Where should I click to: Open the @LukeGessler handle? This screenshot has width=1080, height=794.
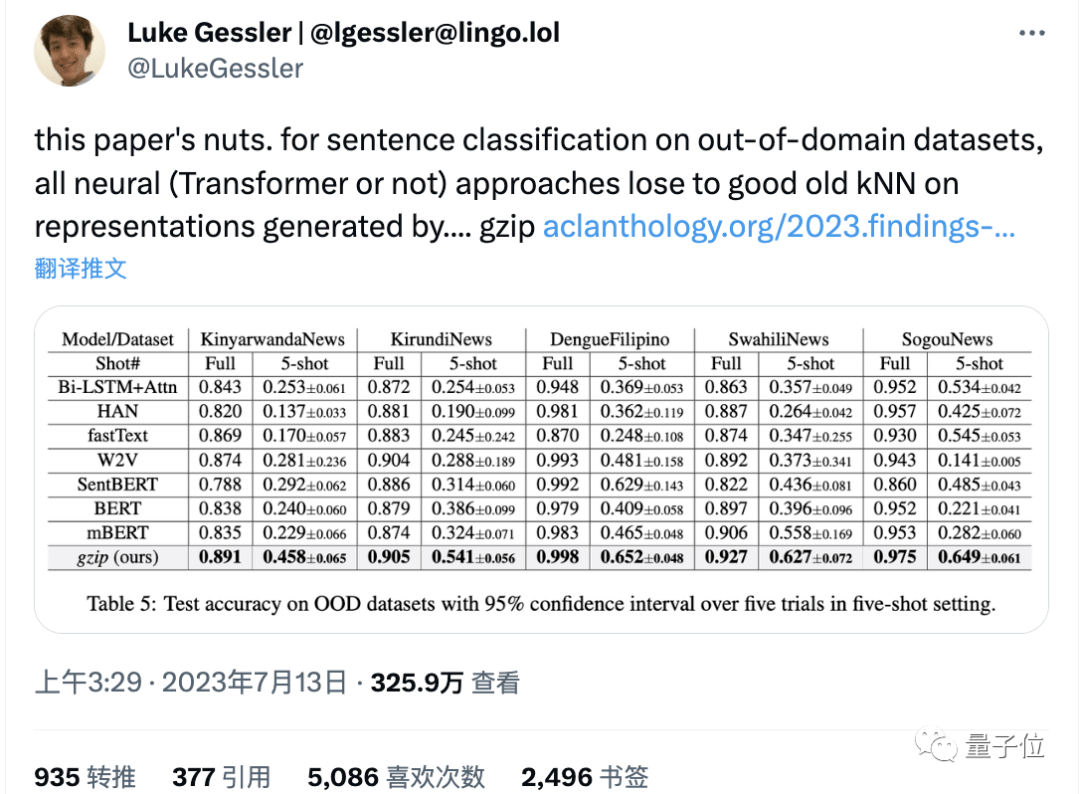coord(215,68)
